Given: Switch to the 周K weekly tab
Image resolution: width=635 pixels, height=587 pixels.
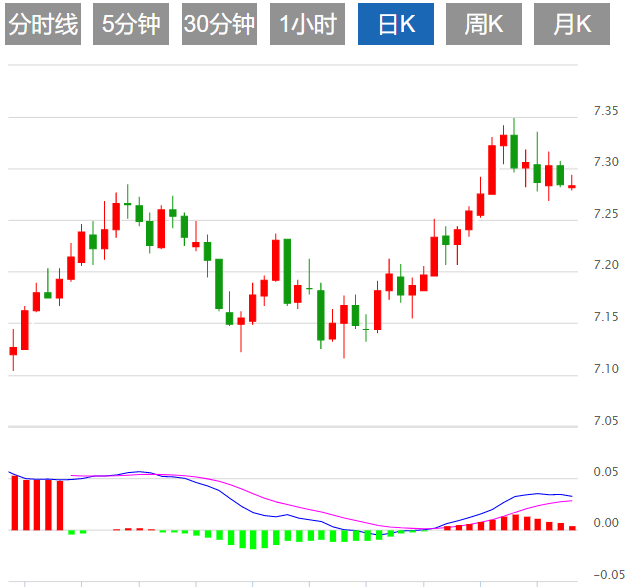Looking at the screenshot, I should click(x=484, y=24).
